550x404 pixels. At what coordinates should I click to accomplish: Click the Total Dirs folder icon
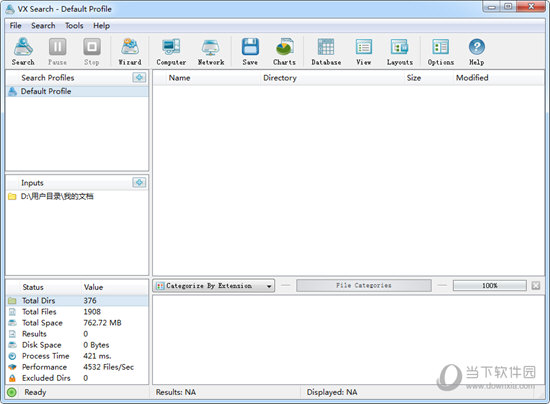click(12, 301)
